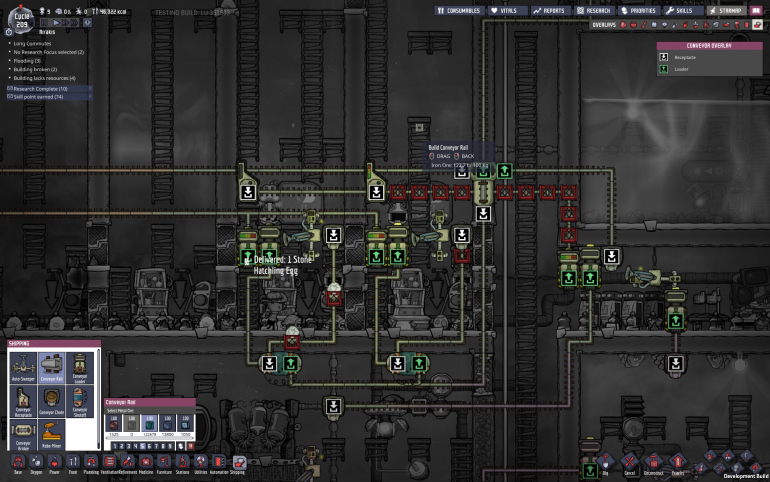This screenshot has width=770, height=482.
Task: Open the Starmap screen
Action: click(x=727, y=10)
